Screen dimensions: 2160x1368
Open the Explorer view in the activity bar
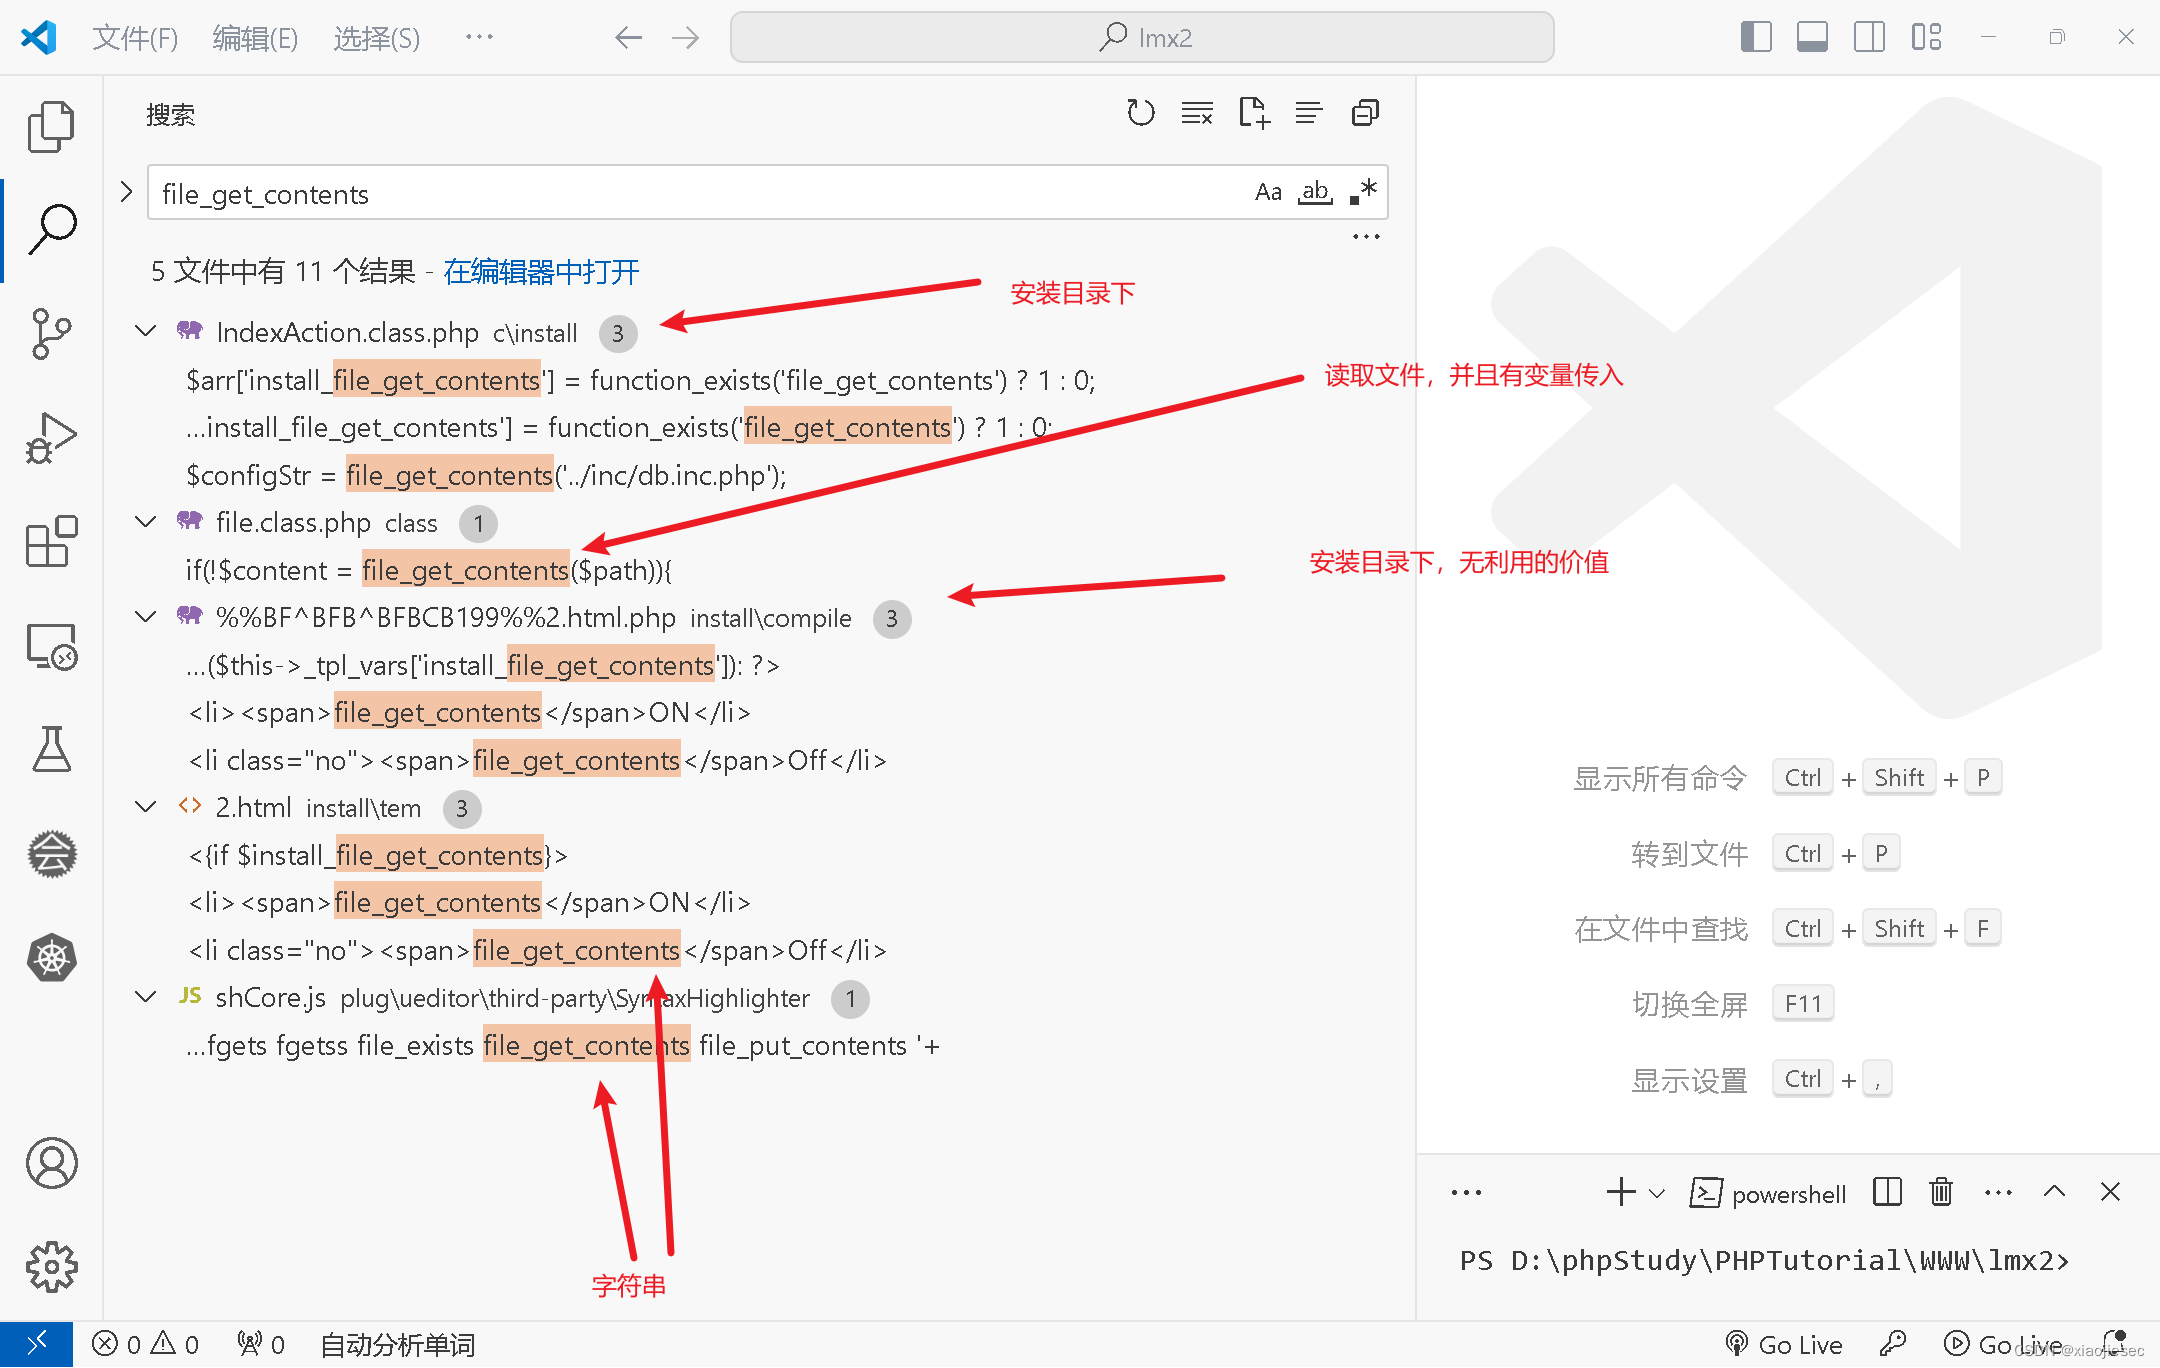click(51, 126)
